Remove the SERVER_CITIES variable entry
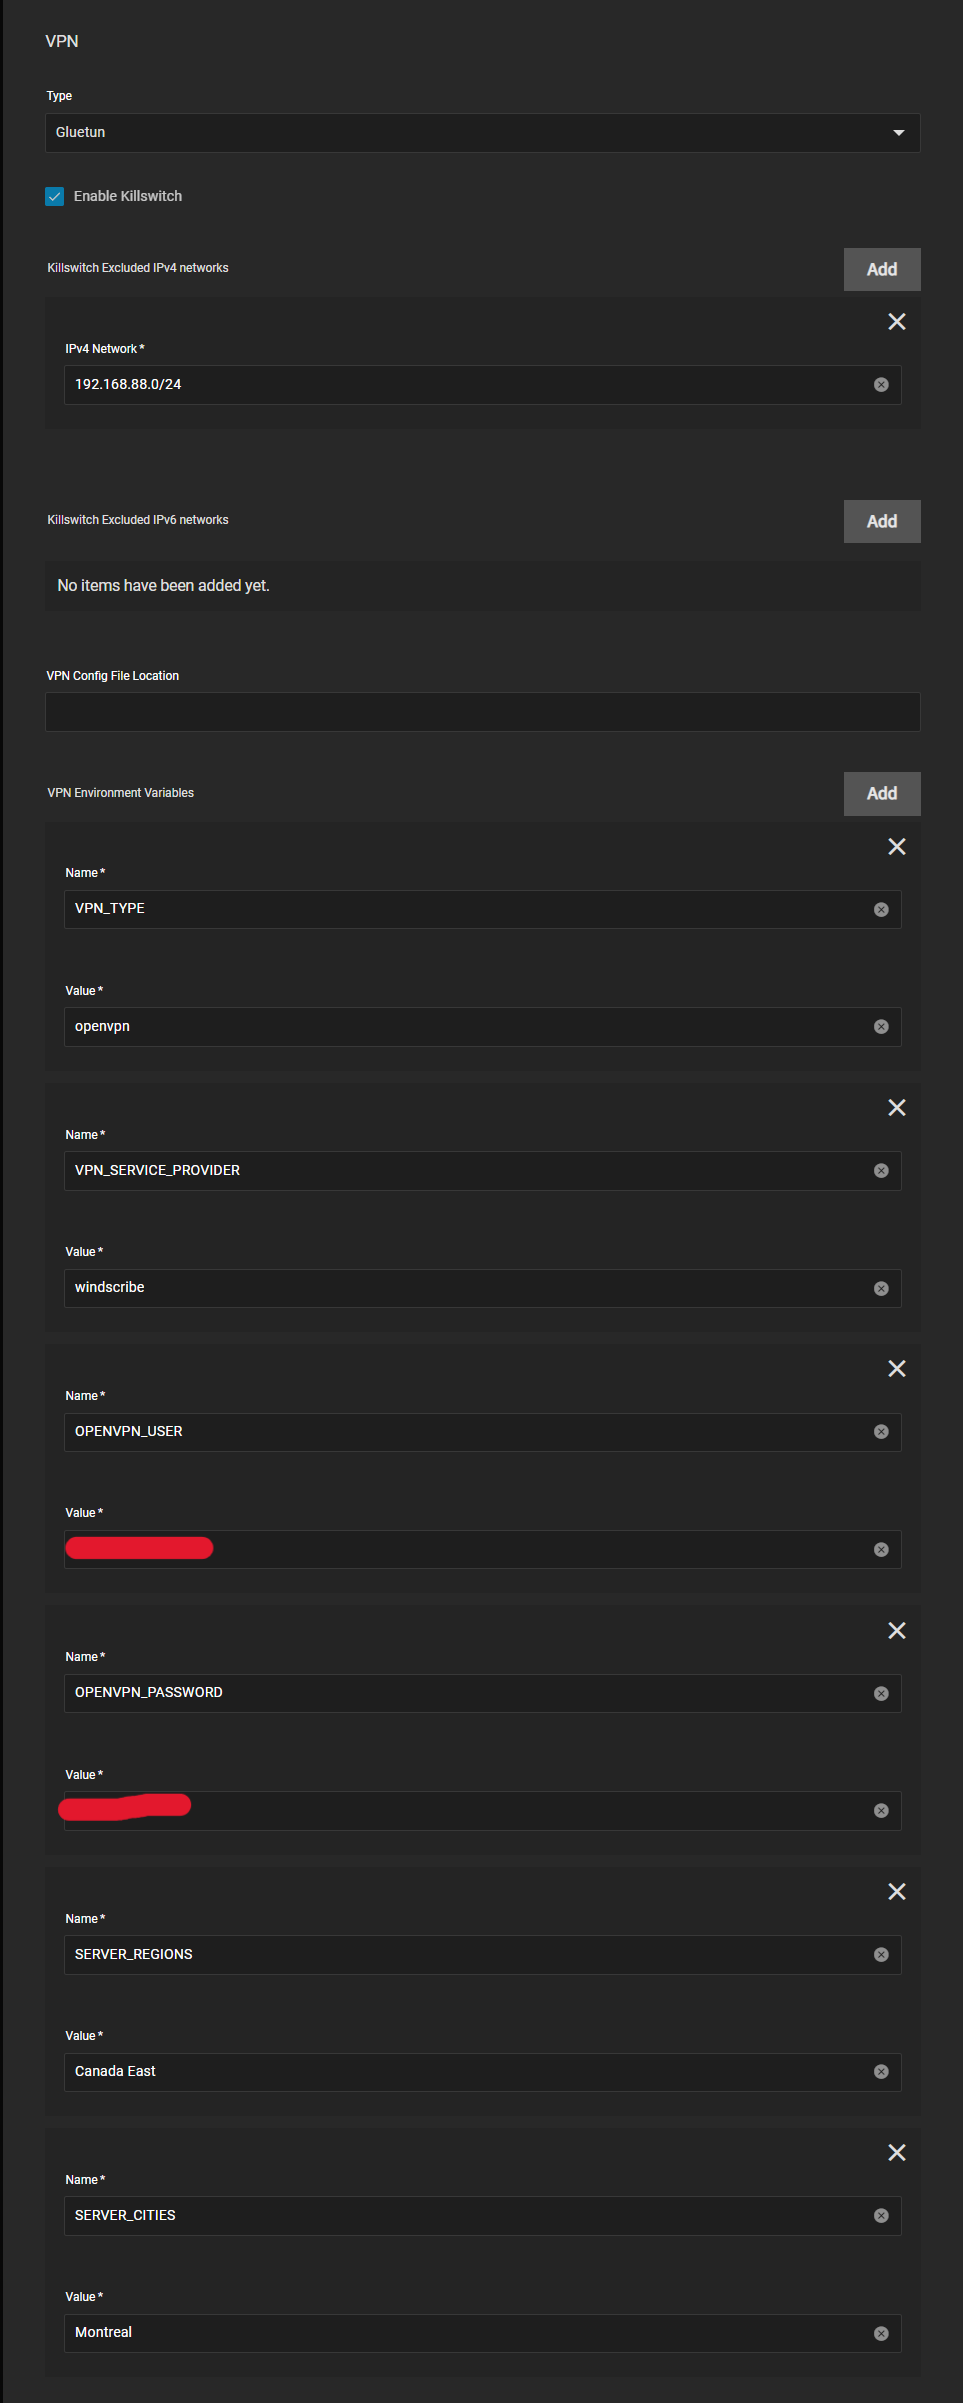The image size is (963, 2403). click(x=897, y=2152)
